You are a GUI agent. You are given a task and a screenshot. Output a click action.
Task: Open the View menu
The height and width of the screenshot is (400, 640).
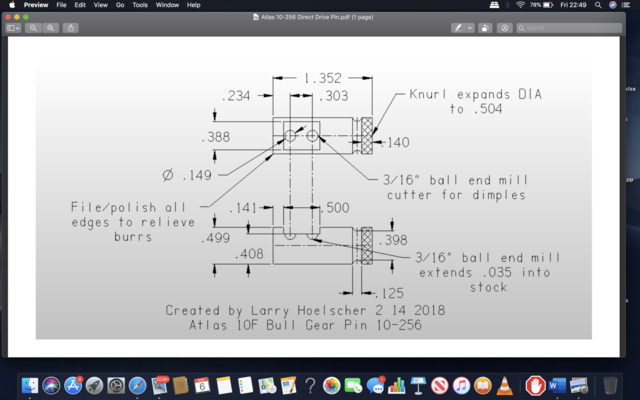point(100,5)
